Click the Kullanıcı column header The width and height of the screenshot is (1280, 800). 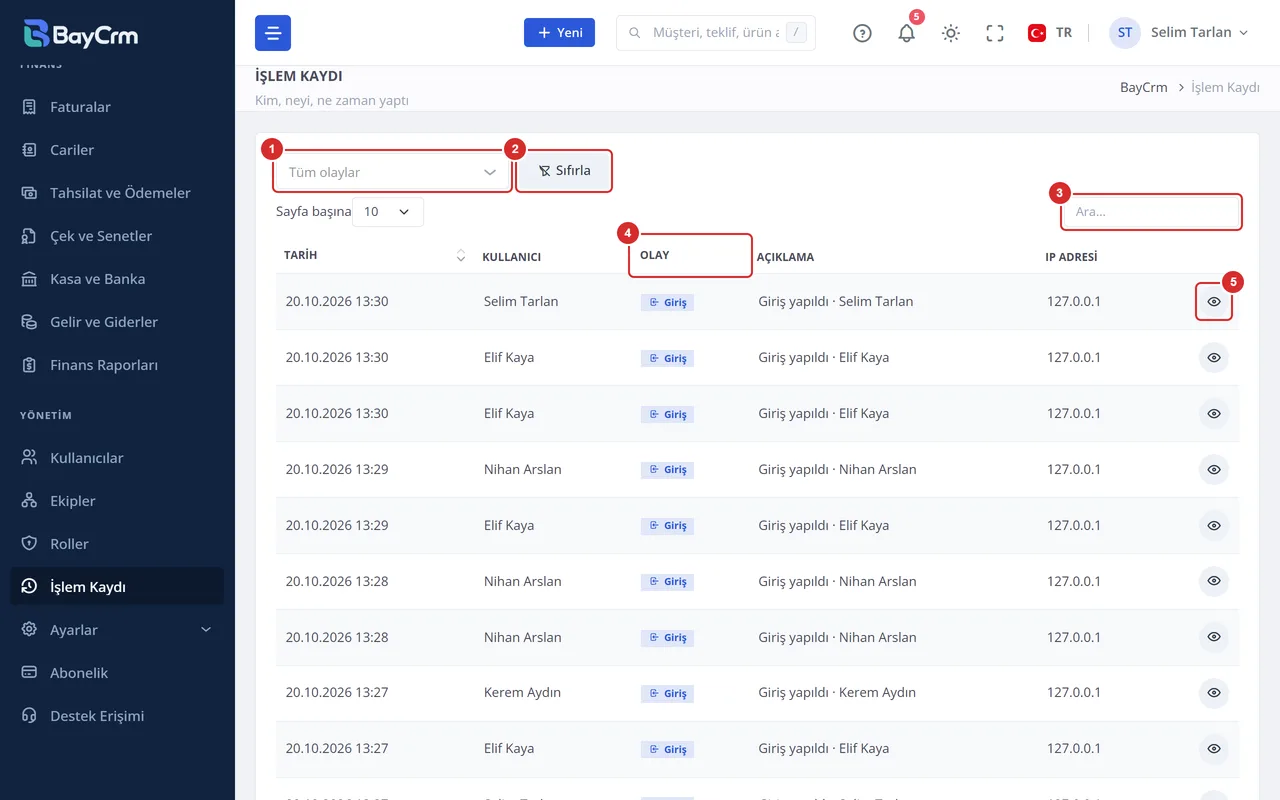pos(511,257)
